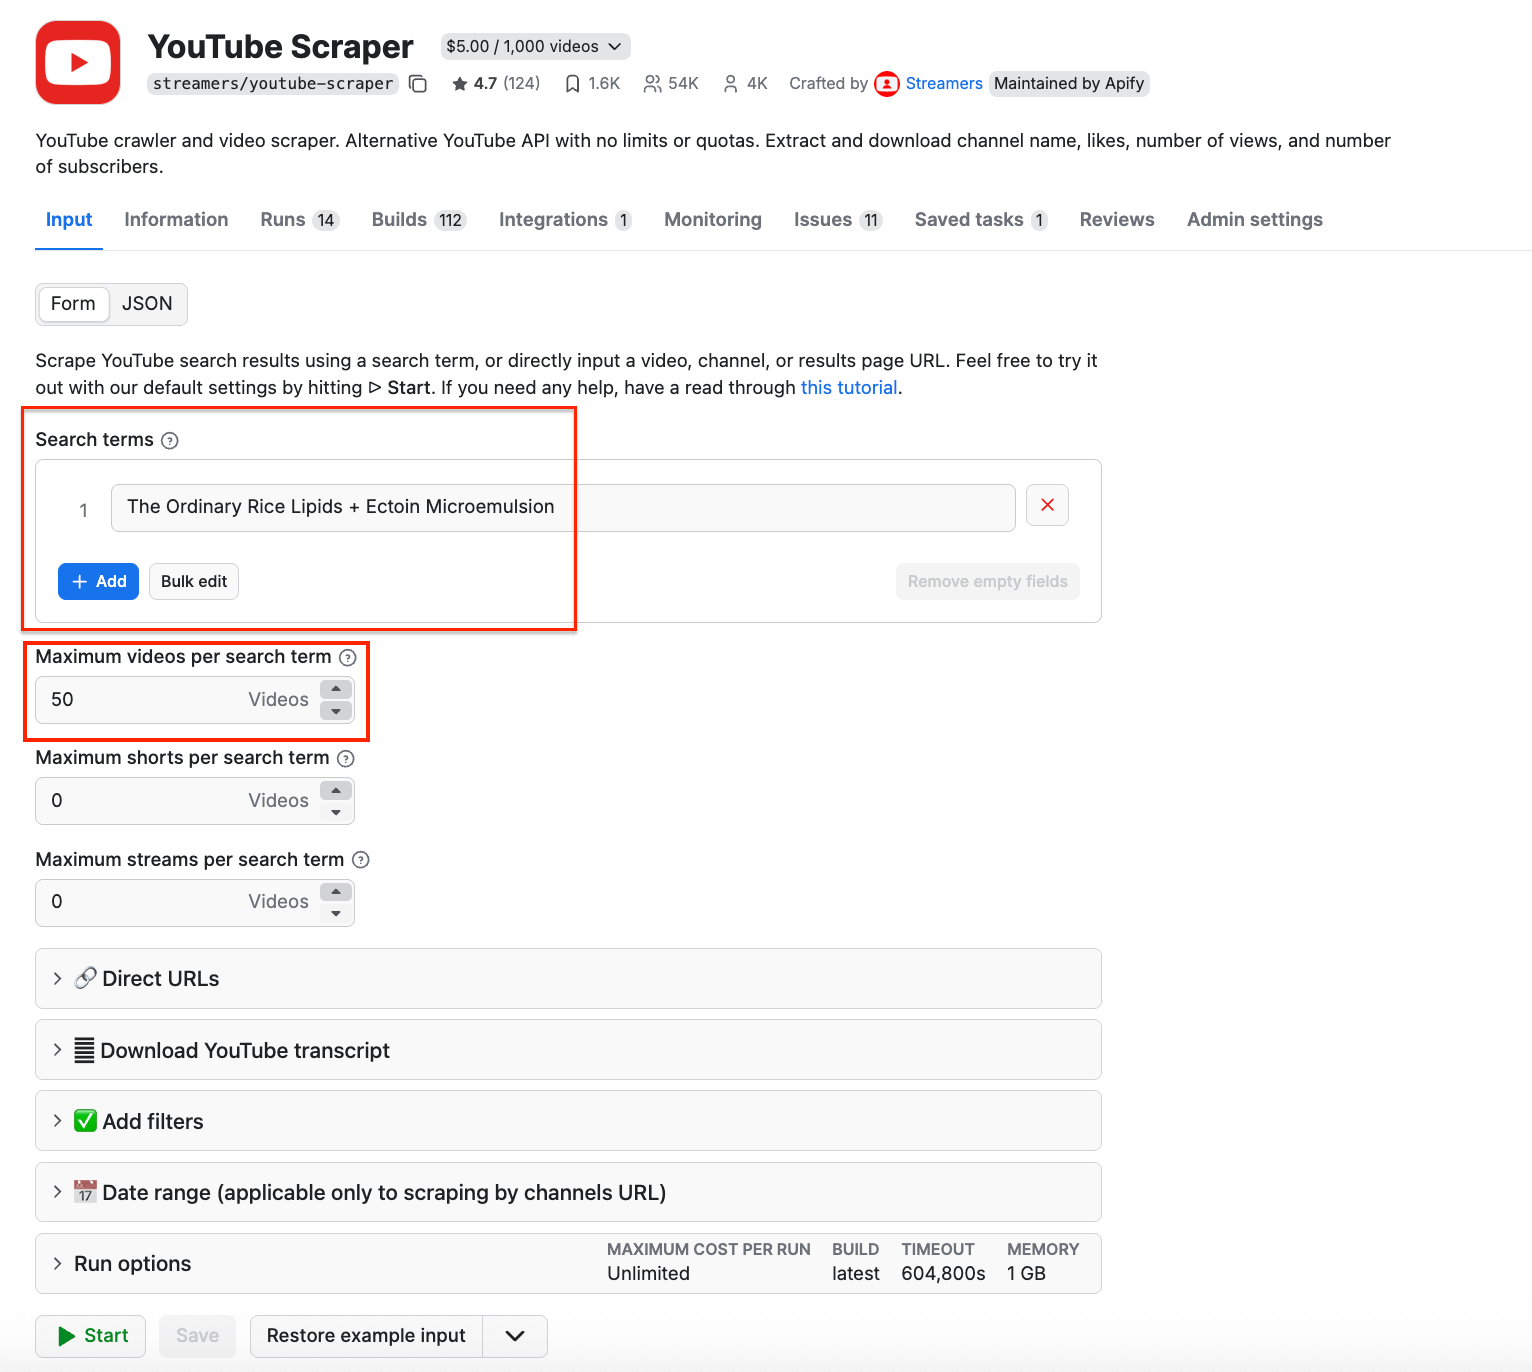The image size is (1532, 1372).
Task: Open the Restore example input dropdown arrow
Action: [x=514, y=1336]
